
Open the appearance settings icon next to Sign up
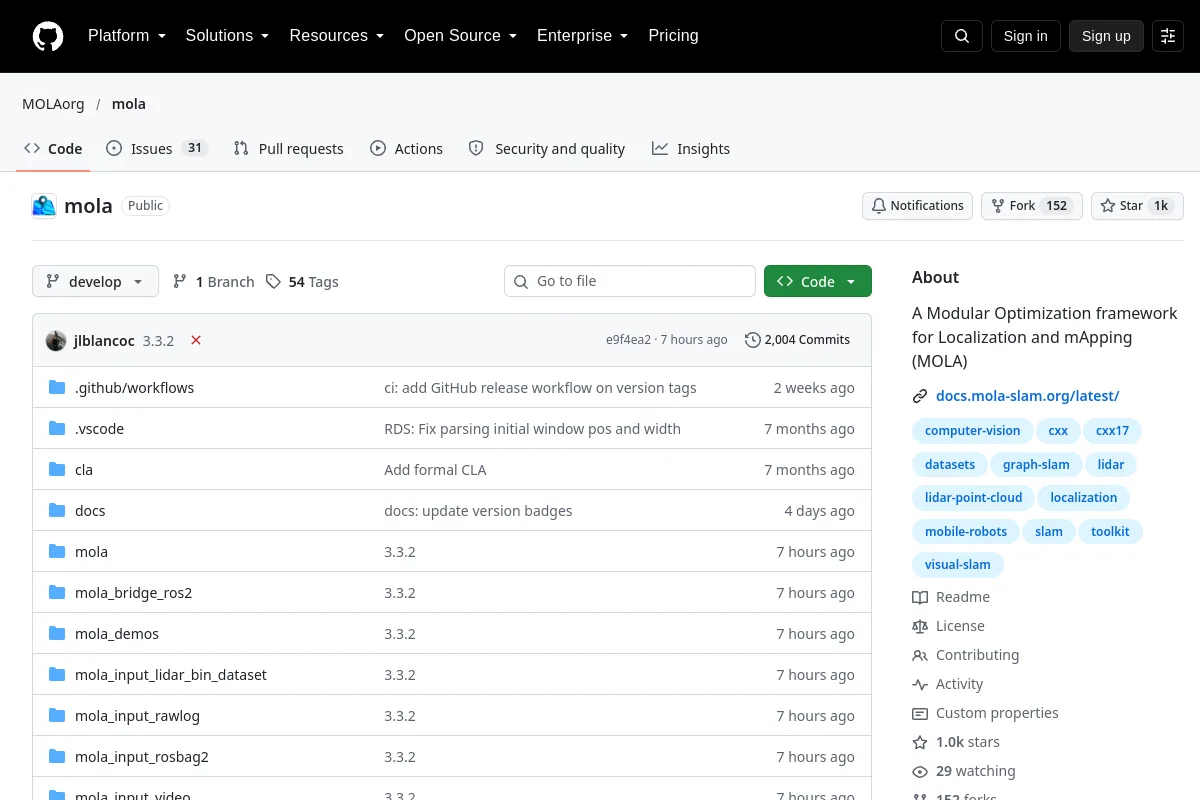1168,36
